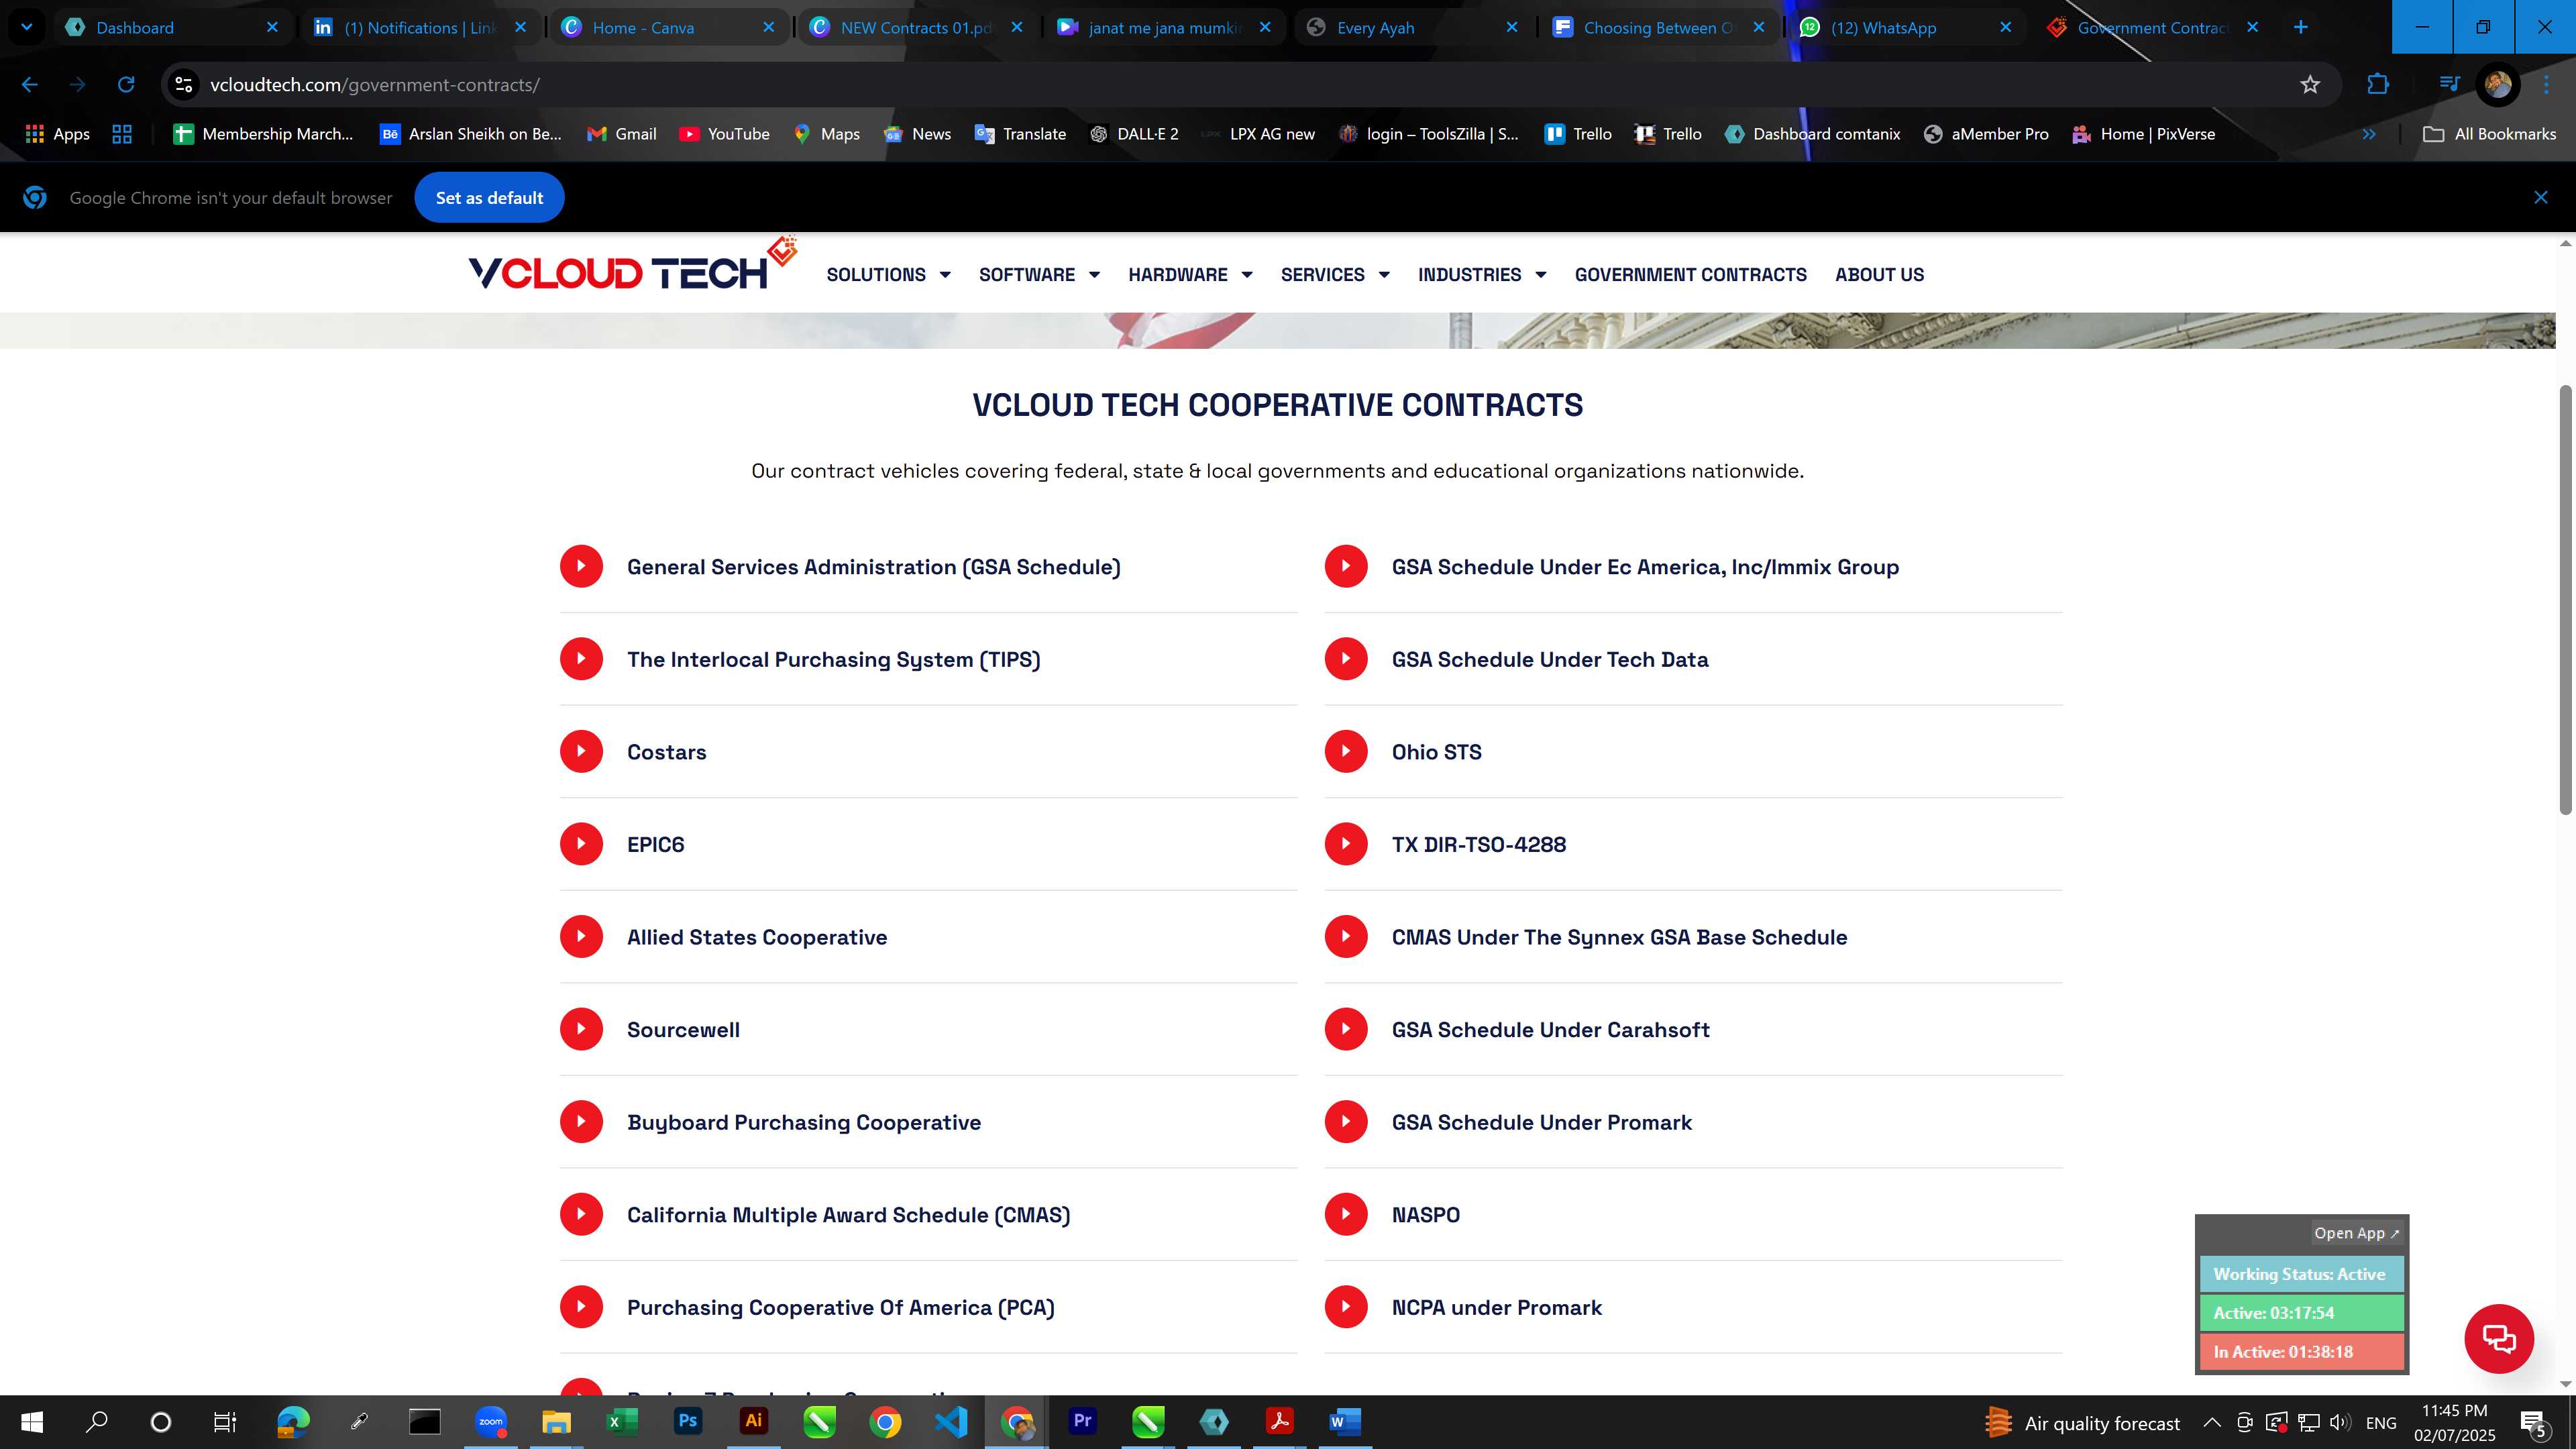Open Windows taskbar search icon

tap(97, 1422)
